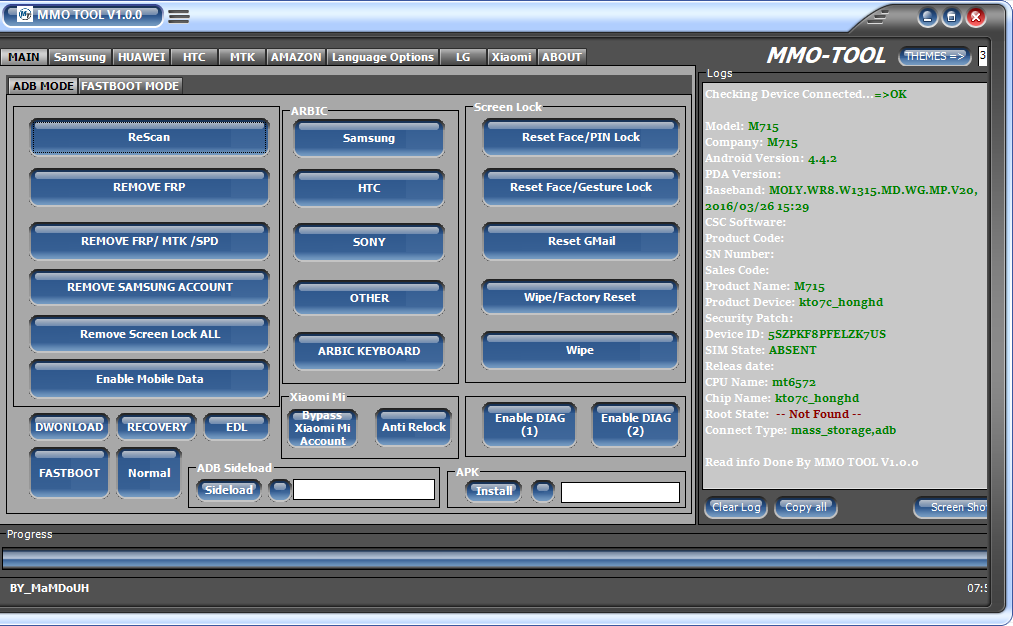This screenshot has width=1013, height=626.
Task: Click the ReScan button
Action: [149, 137]
